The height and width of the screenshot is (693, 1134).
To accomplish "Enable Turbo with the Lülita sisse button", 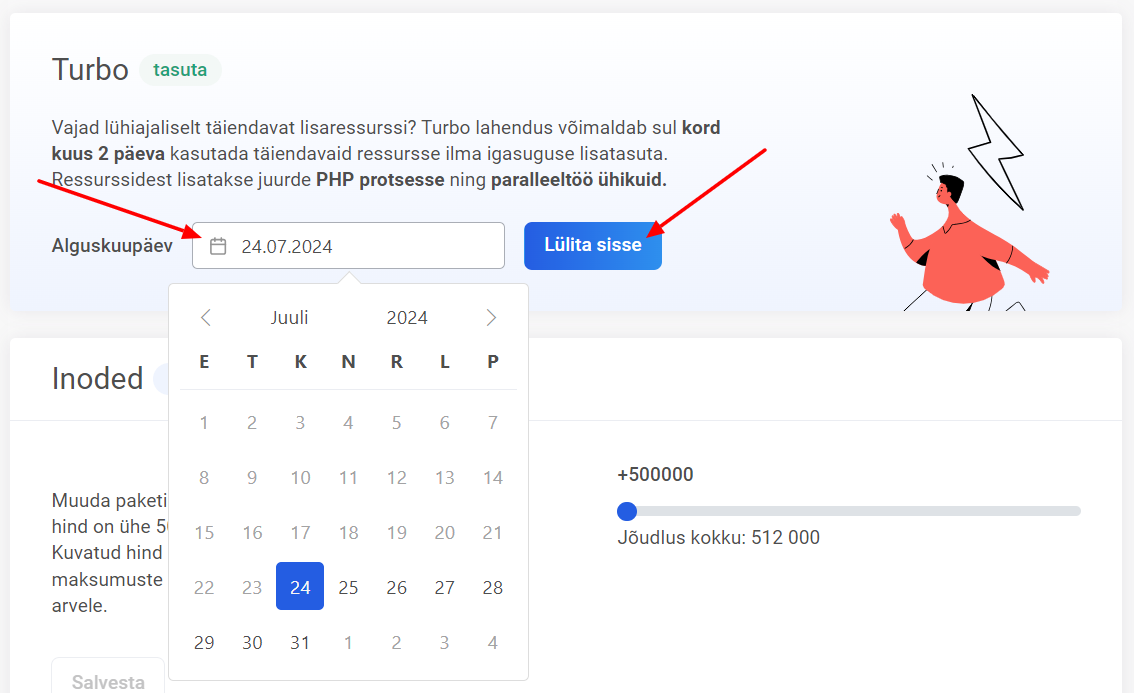I will click(x=592, y=244).
